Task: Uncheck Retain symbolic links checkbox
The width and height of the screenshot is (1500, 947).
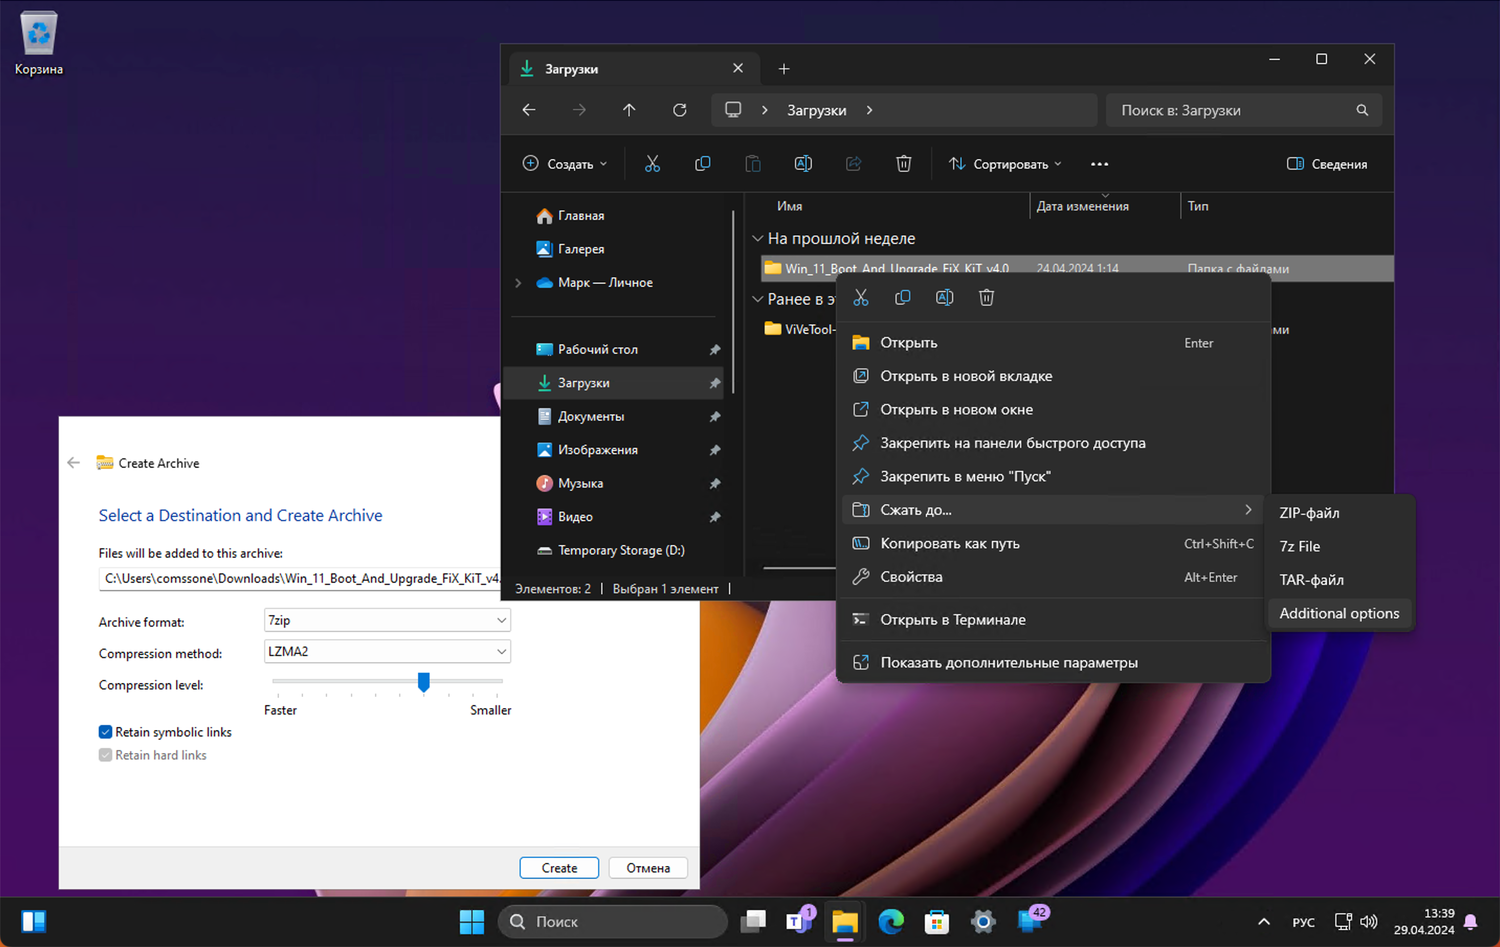Action: (106, 732)
